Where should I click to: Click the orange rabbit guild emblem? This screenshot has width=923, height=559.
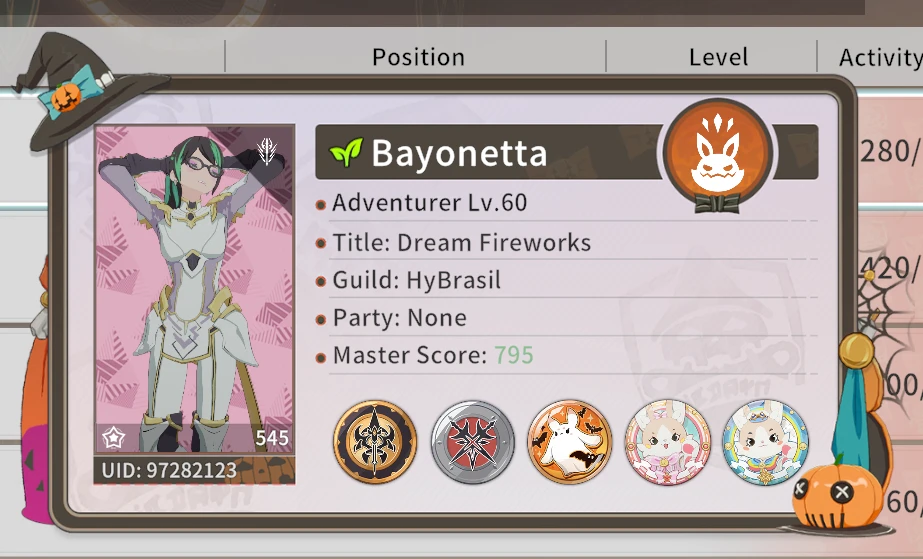(717, 152)
